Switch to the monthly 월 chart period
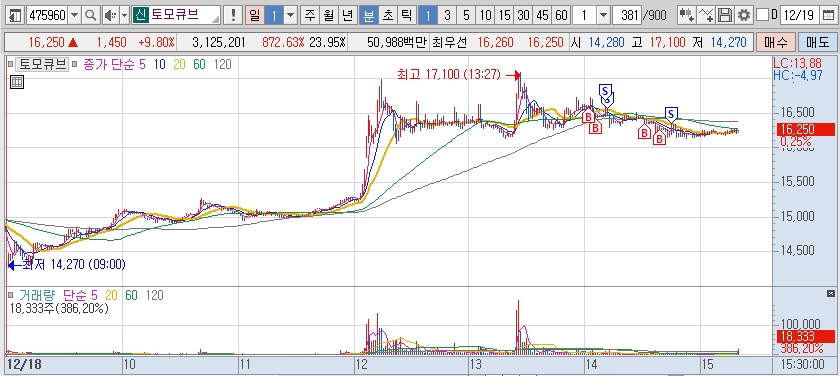840x376 pixels. pos(328,16)
